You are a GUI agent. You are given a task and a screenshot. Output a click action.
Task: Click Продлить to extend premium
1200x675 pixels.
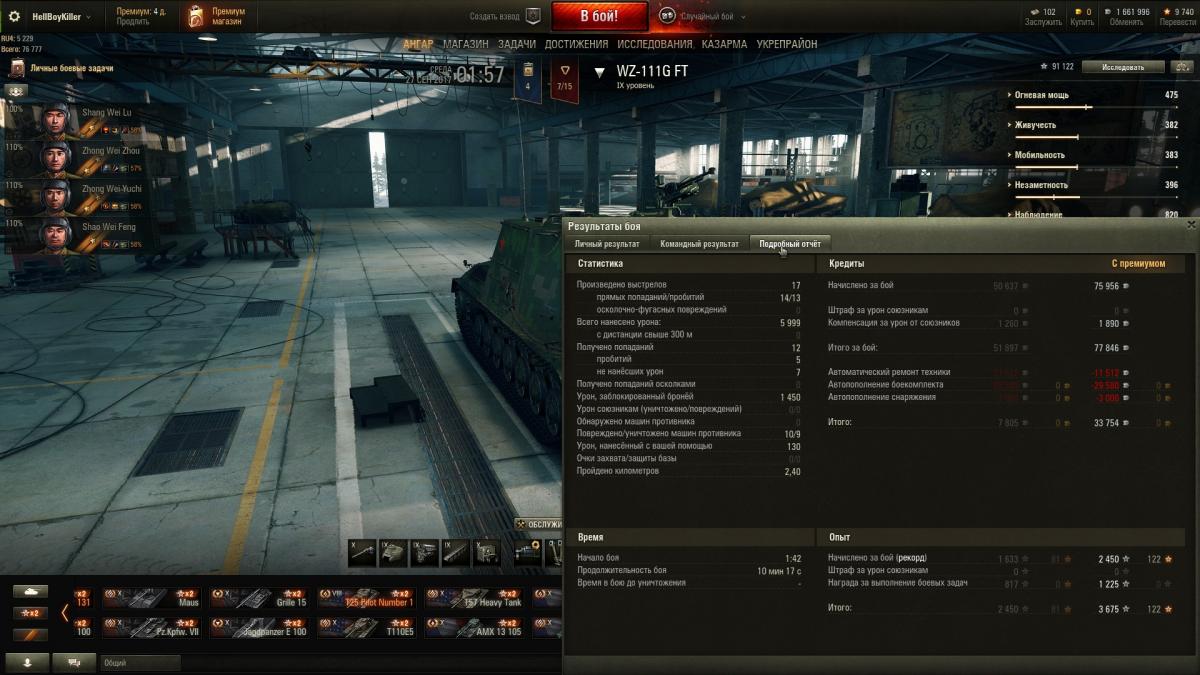(x=133, y=22)
